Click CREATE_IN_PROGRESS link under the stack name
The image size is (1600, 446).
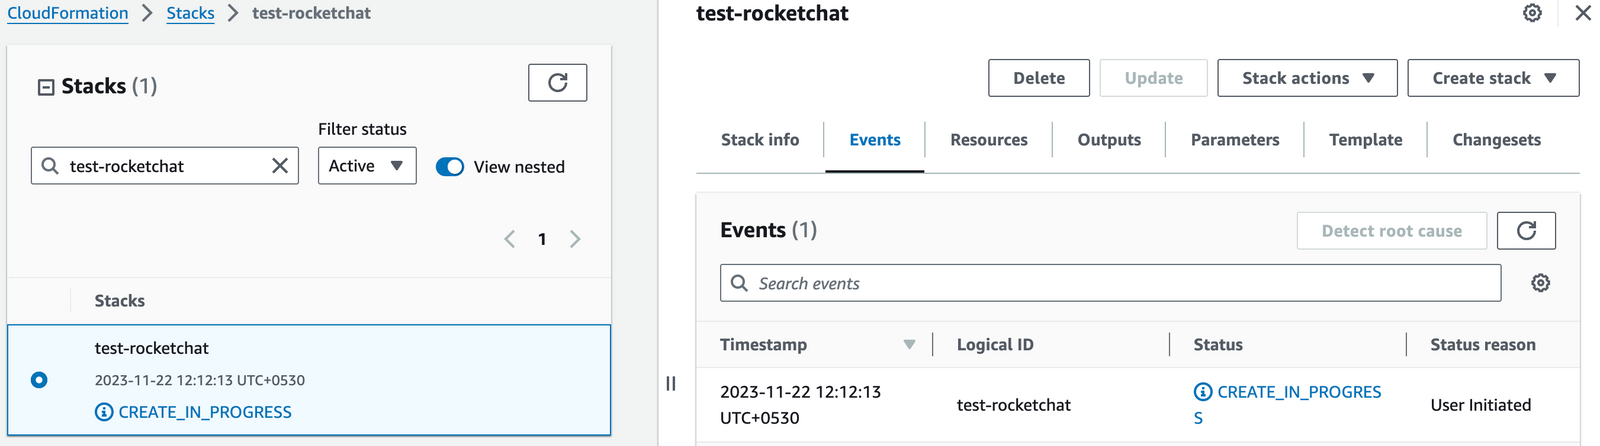click(205, 412)
